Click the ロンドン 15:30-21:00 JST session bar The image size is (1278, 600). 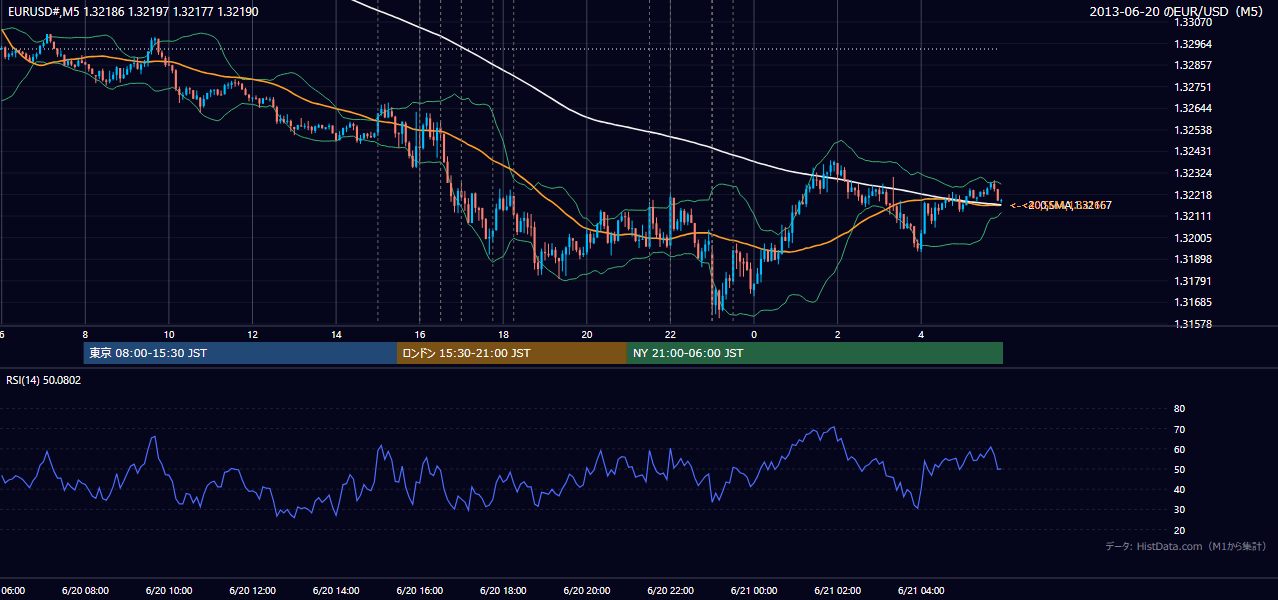click(x=512, y=353)
